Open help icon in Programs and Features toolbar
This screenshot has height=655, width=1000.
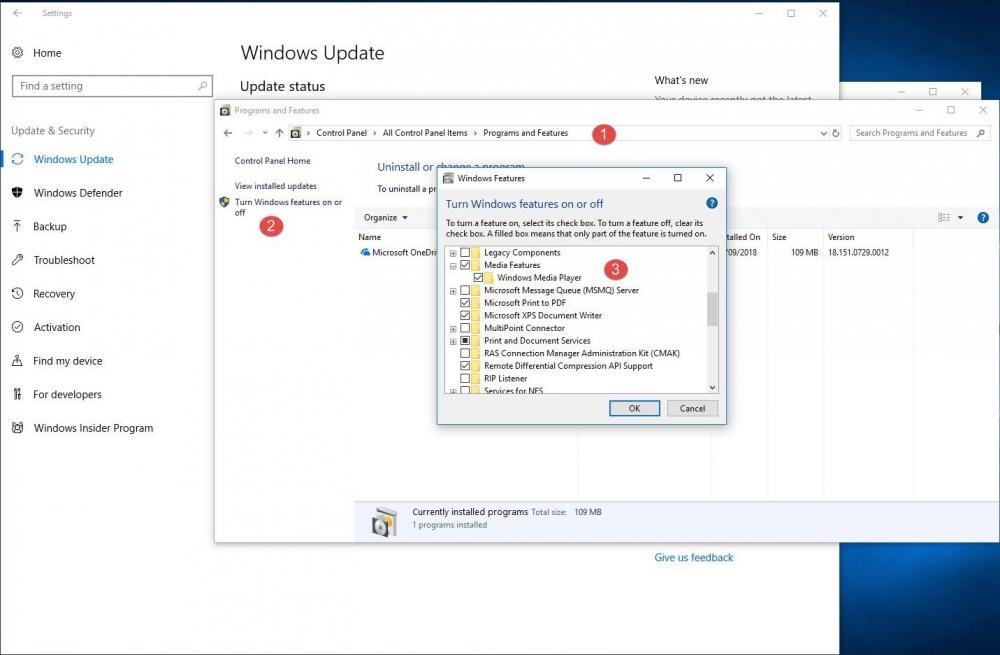point(983,217)
